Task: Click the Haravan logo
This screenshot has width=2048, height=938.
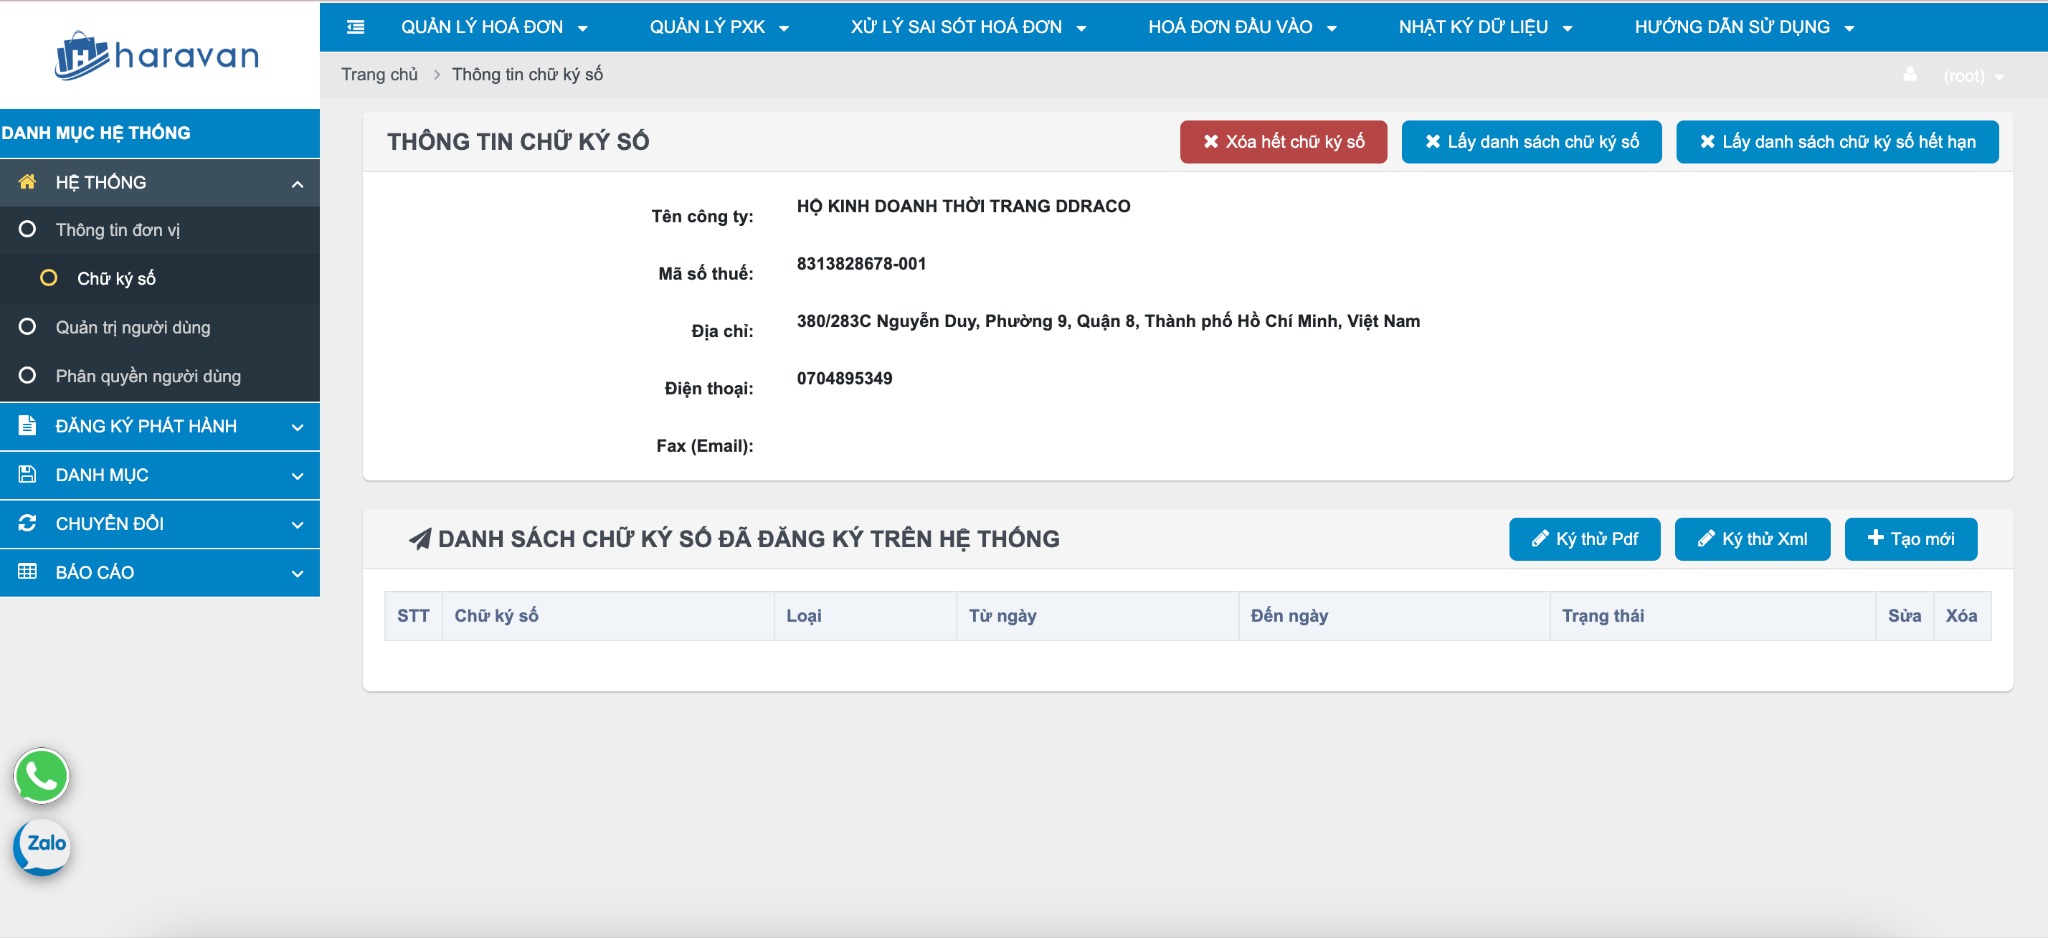Action: (x=158, y=55)
